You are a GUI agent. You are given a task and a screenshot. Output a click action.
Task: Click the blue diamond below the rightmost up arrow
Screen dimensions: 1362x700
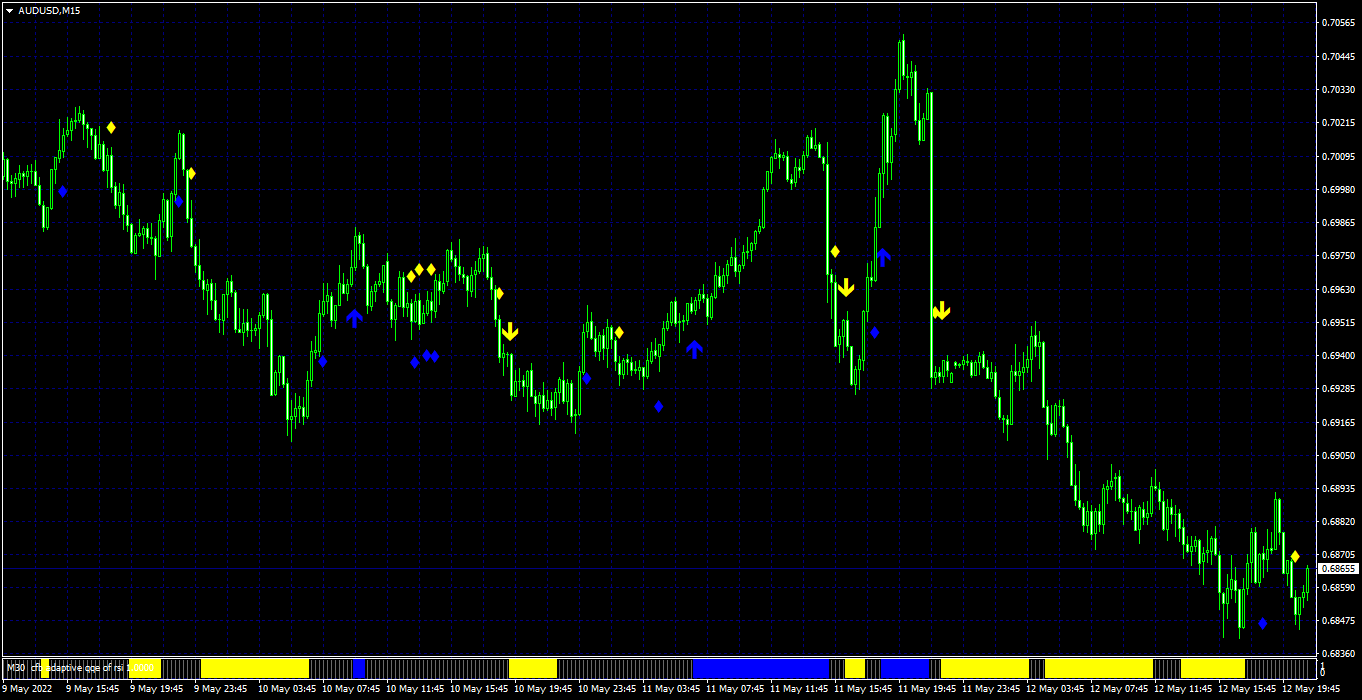point(874,332)
